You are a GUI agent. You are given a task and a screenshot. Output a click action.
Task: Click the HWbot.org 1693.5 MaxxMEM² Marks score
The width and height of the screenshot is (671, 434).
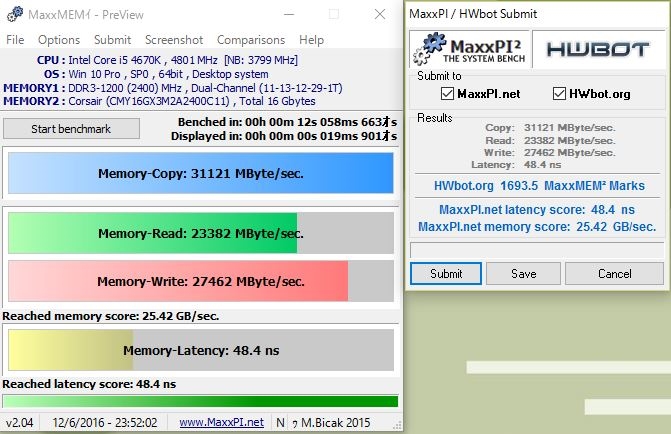[539, 185]
